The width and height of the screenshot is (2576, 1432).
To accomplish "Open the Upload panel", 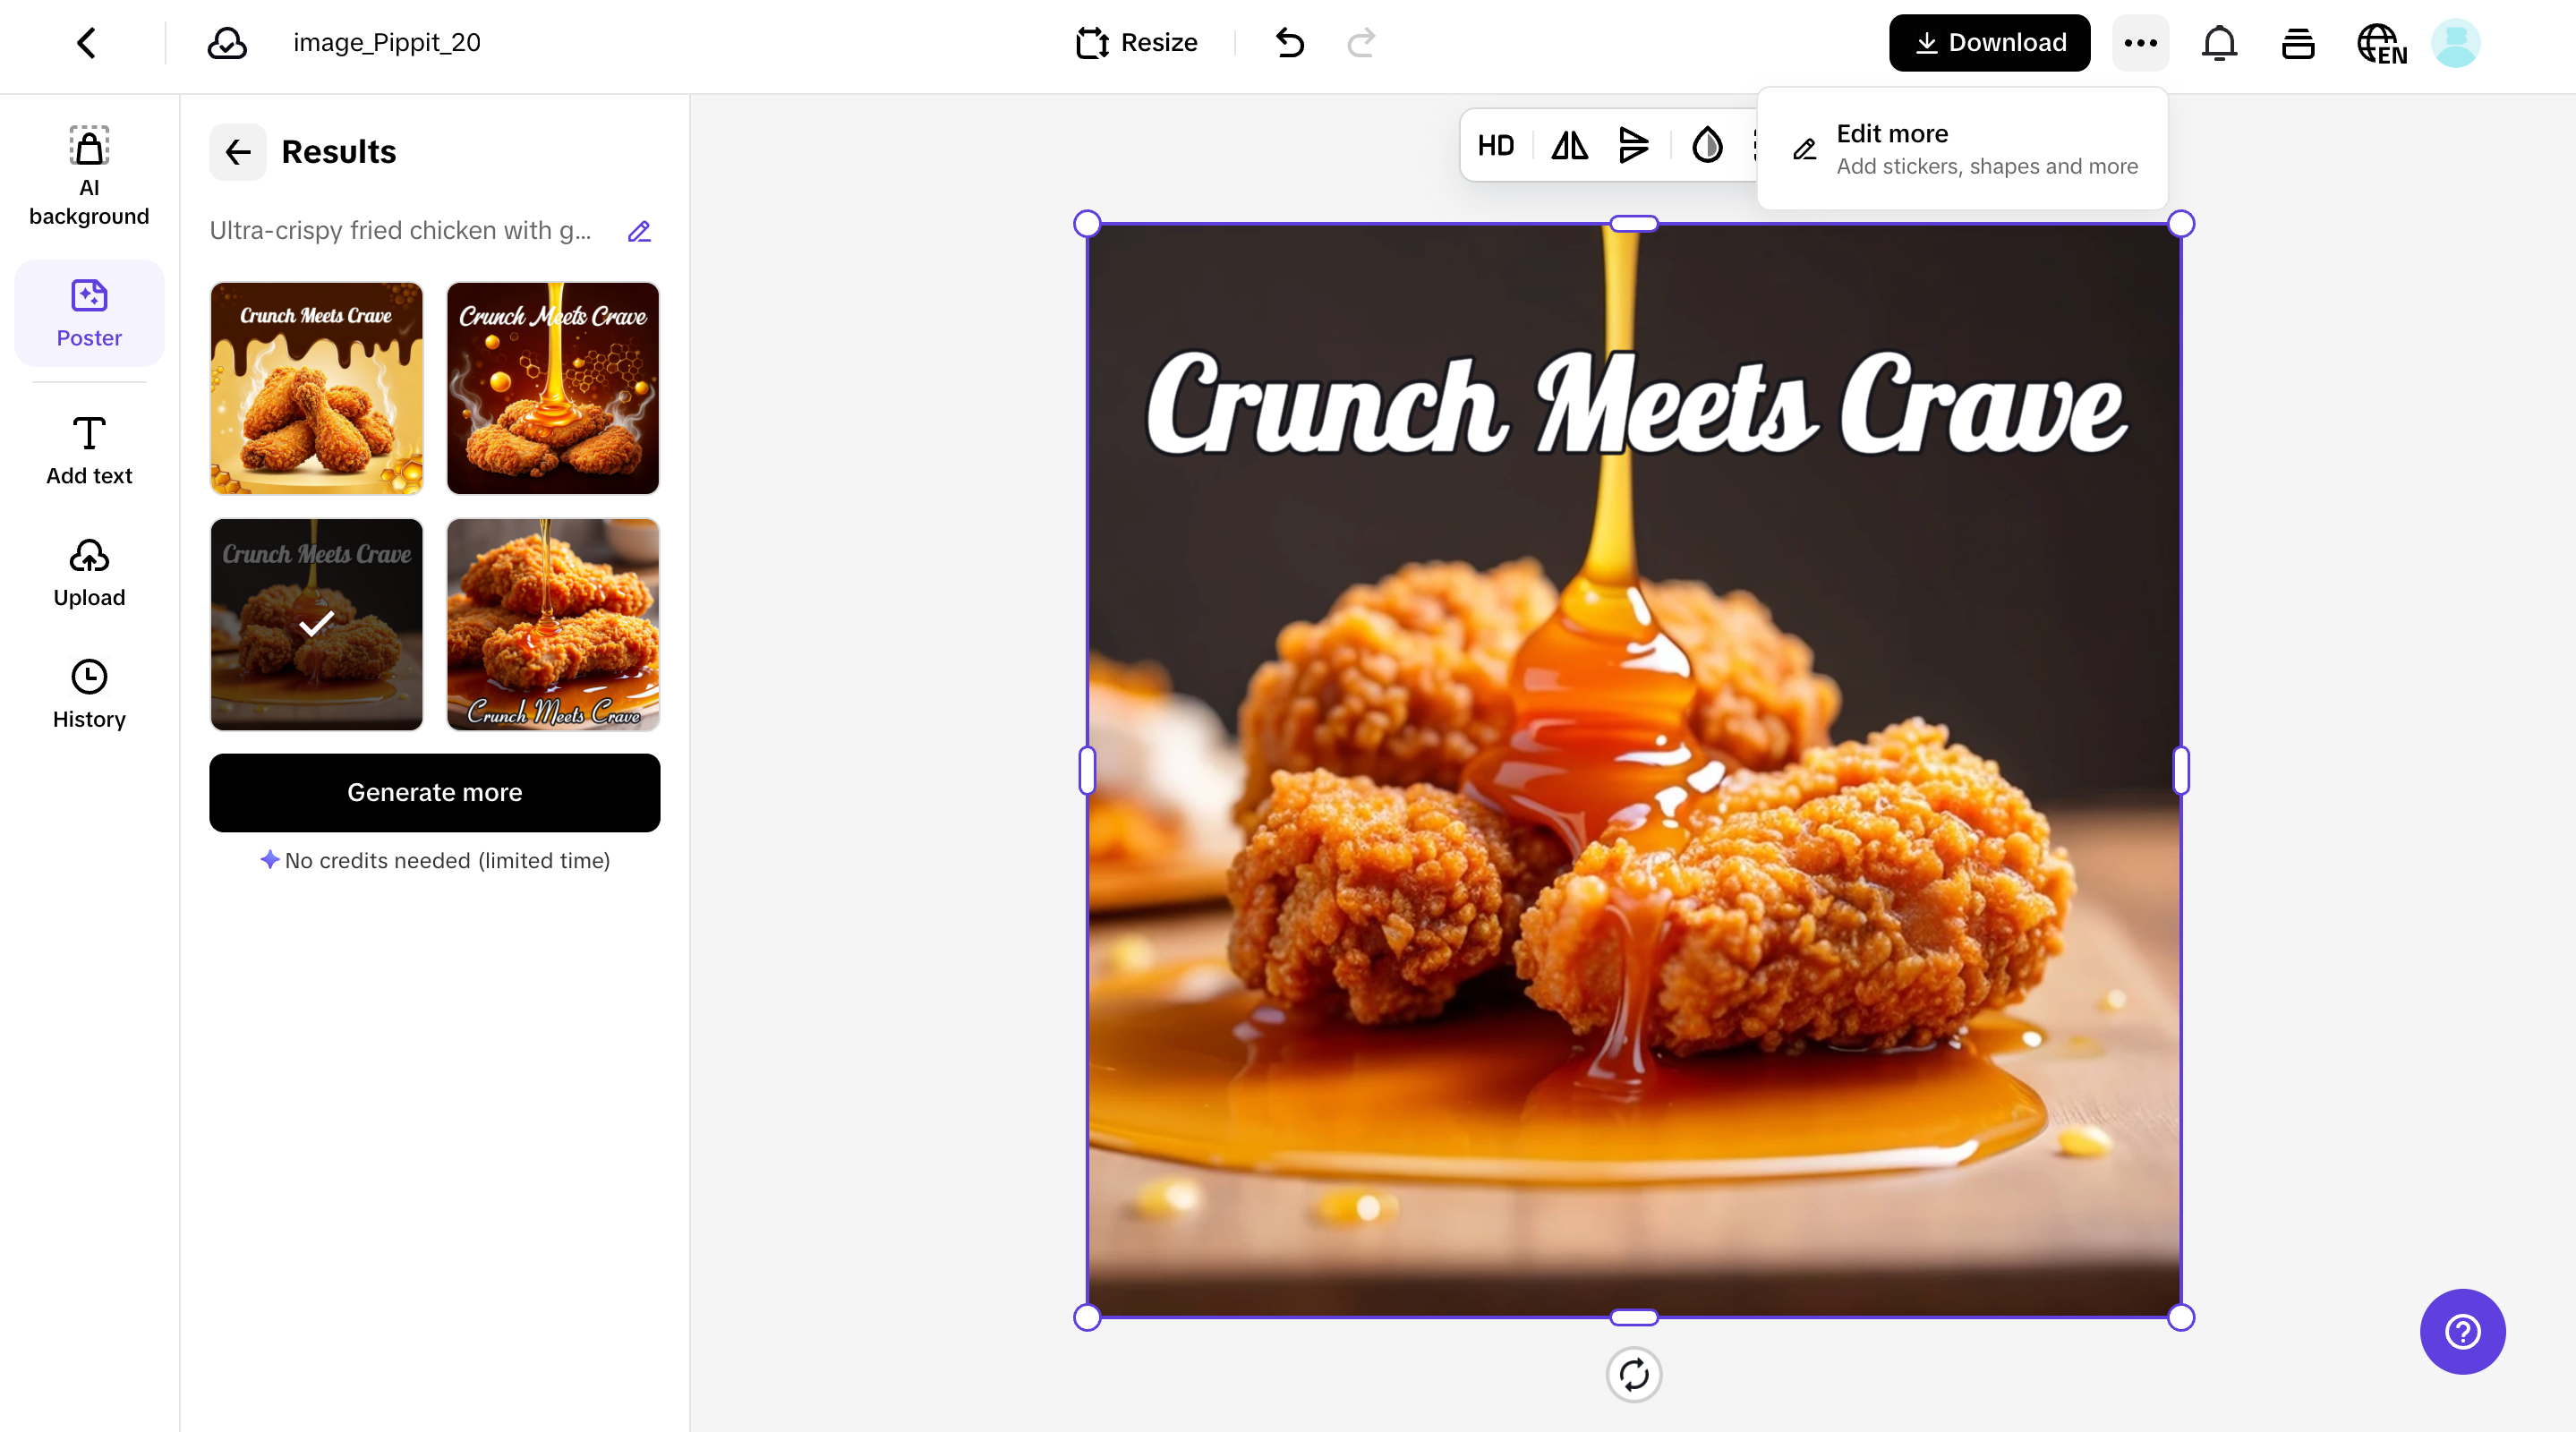I will (89, 570).
